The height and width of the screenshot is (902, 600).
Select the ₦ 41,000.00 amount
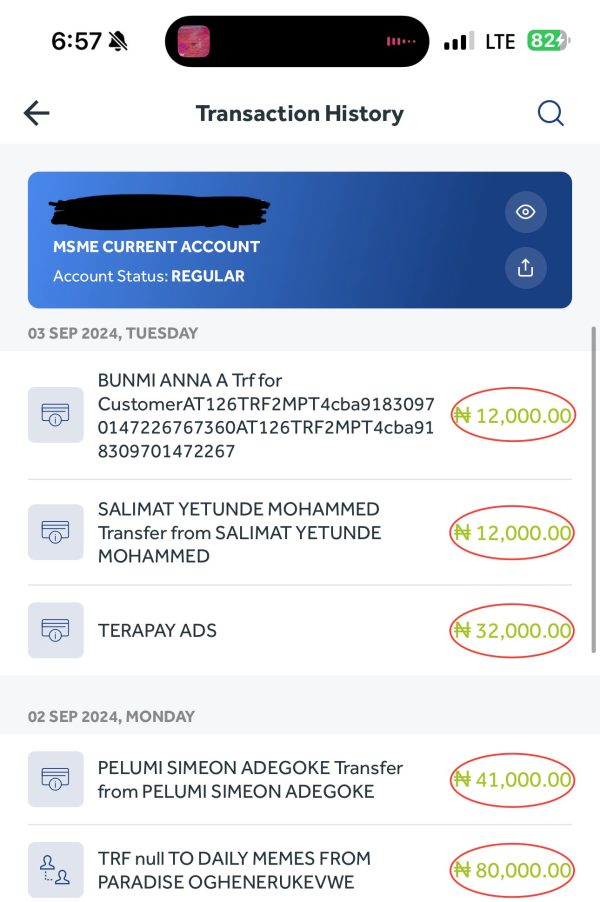point(512,779)
